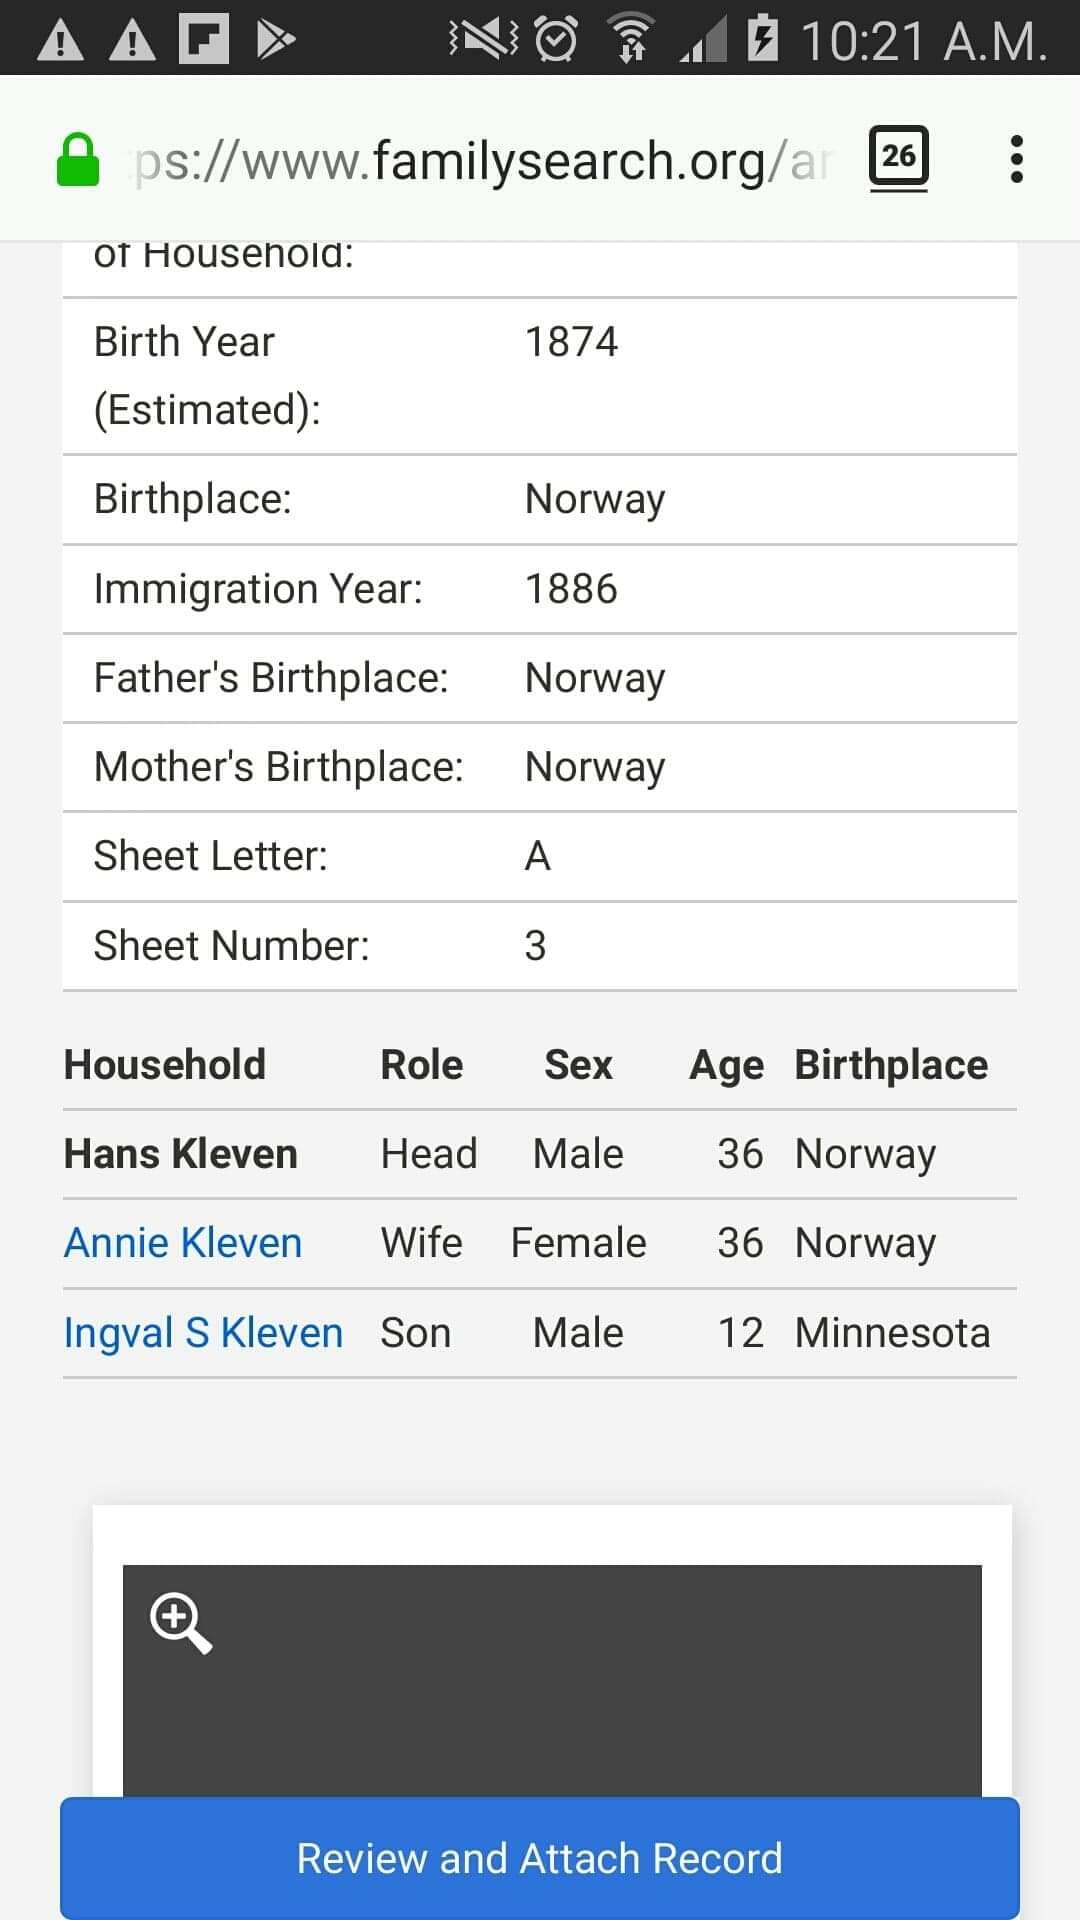
Task: Tap the green secure lock icon
Action: (78, 161)
